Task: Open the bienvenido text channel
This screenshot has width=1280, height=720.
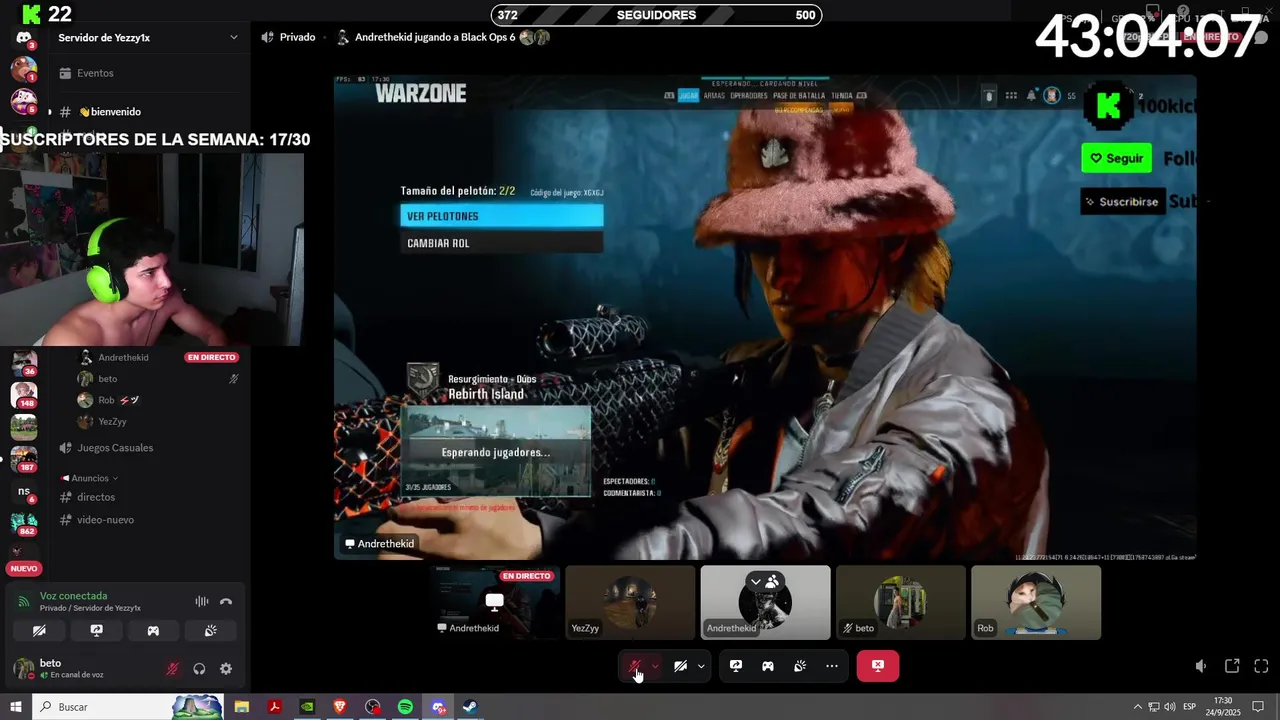Action: pyautogui.click(x=148, y=112)
